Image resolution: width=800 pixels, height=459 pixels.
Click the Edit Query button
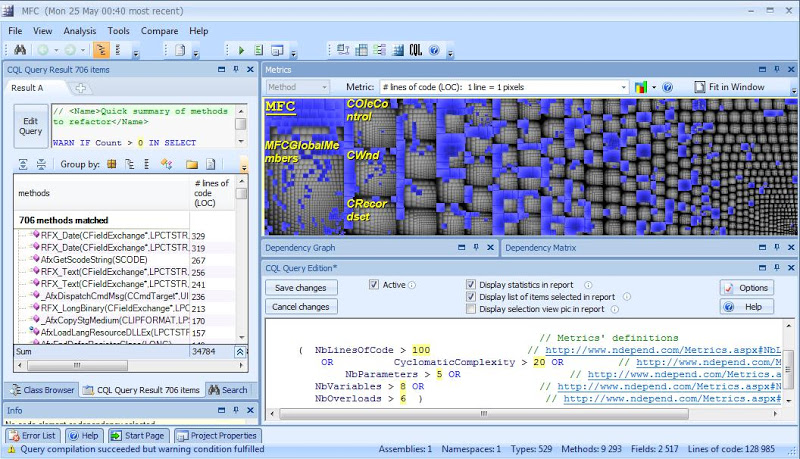31,126
